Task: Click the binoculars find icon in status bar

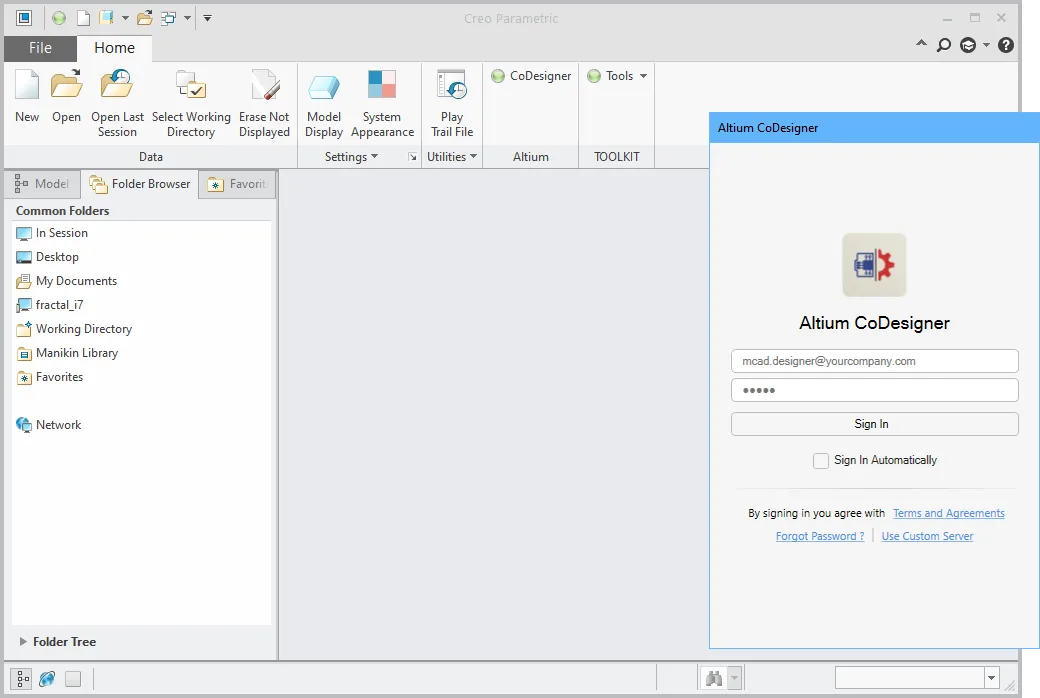Action: click(714, 678)
